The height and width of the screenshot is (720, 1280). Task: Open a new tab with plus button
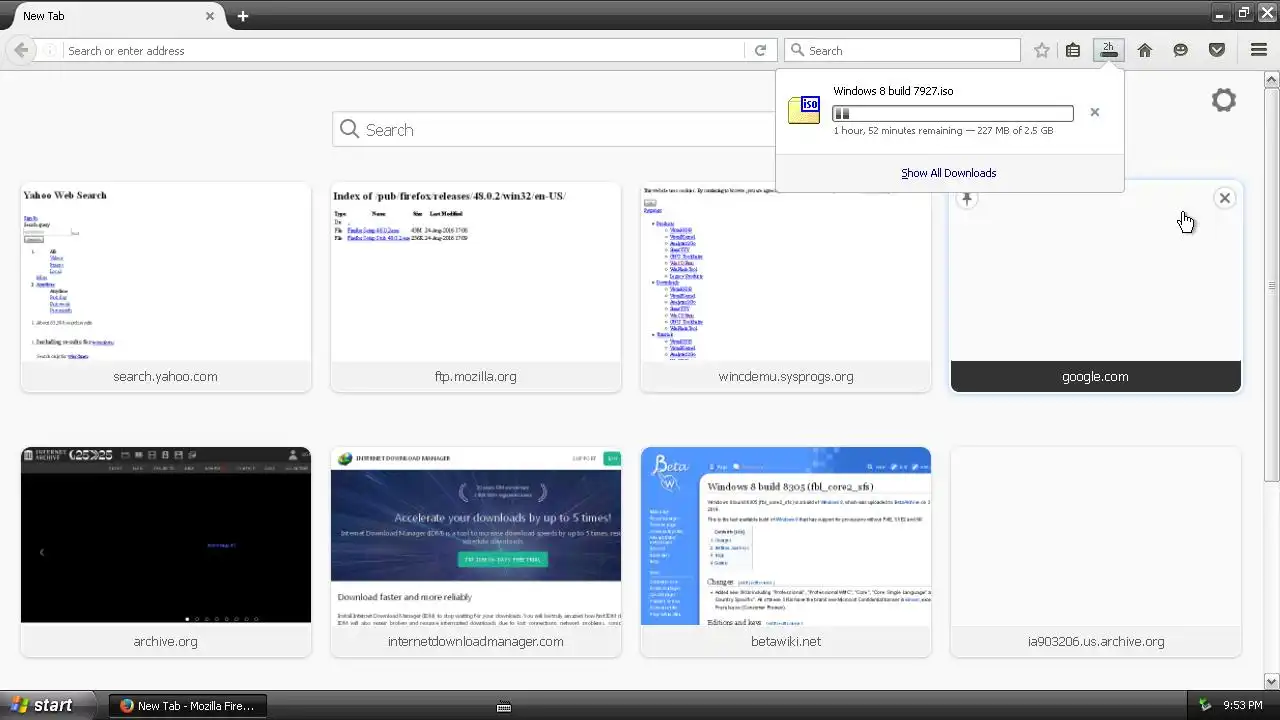coord(243,16)
